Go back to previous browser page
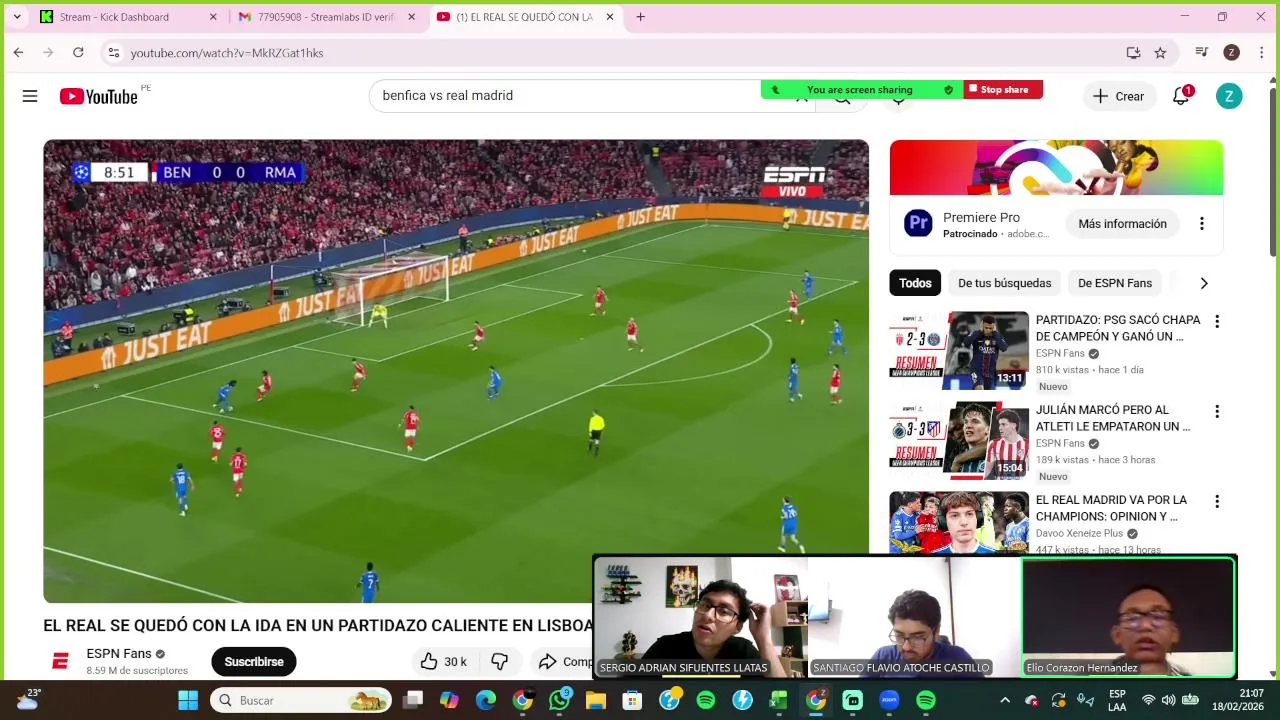The height and width of the screenshot is (720, 1280). (x=18, y=52)
